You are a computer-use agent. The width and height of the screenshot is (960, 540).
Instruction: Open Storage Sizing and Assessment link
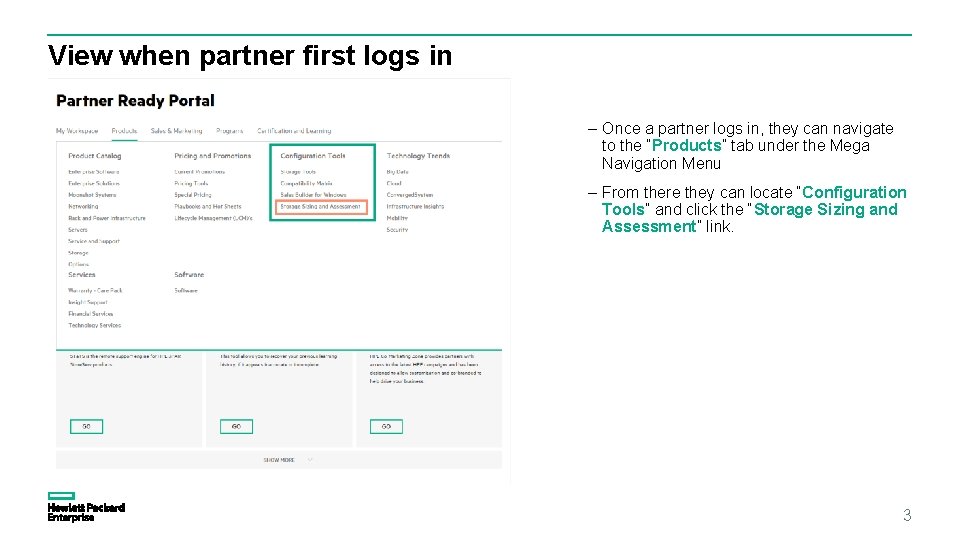click(x=321, y=207)
